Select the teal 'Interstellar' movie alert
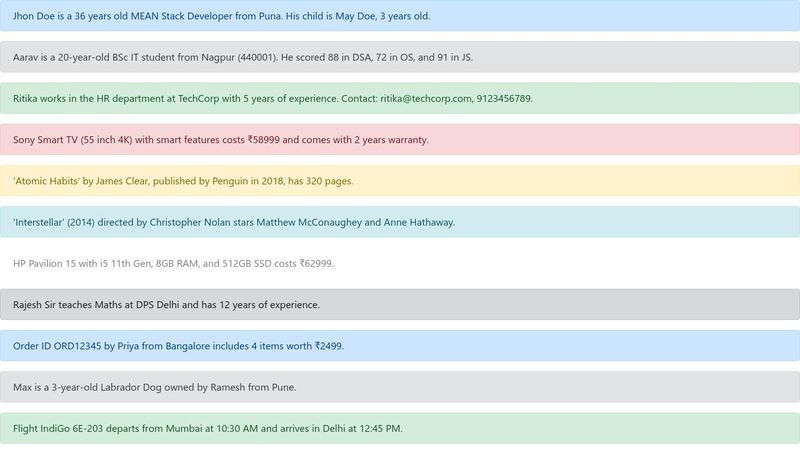Viewport: 800px width, 450px height. (400, 222)
